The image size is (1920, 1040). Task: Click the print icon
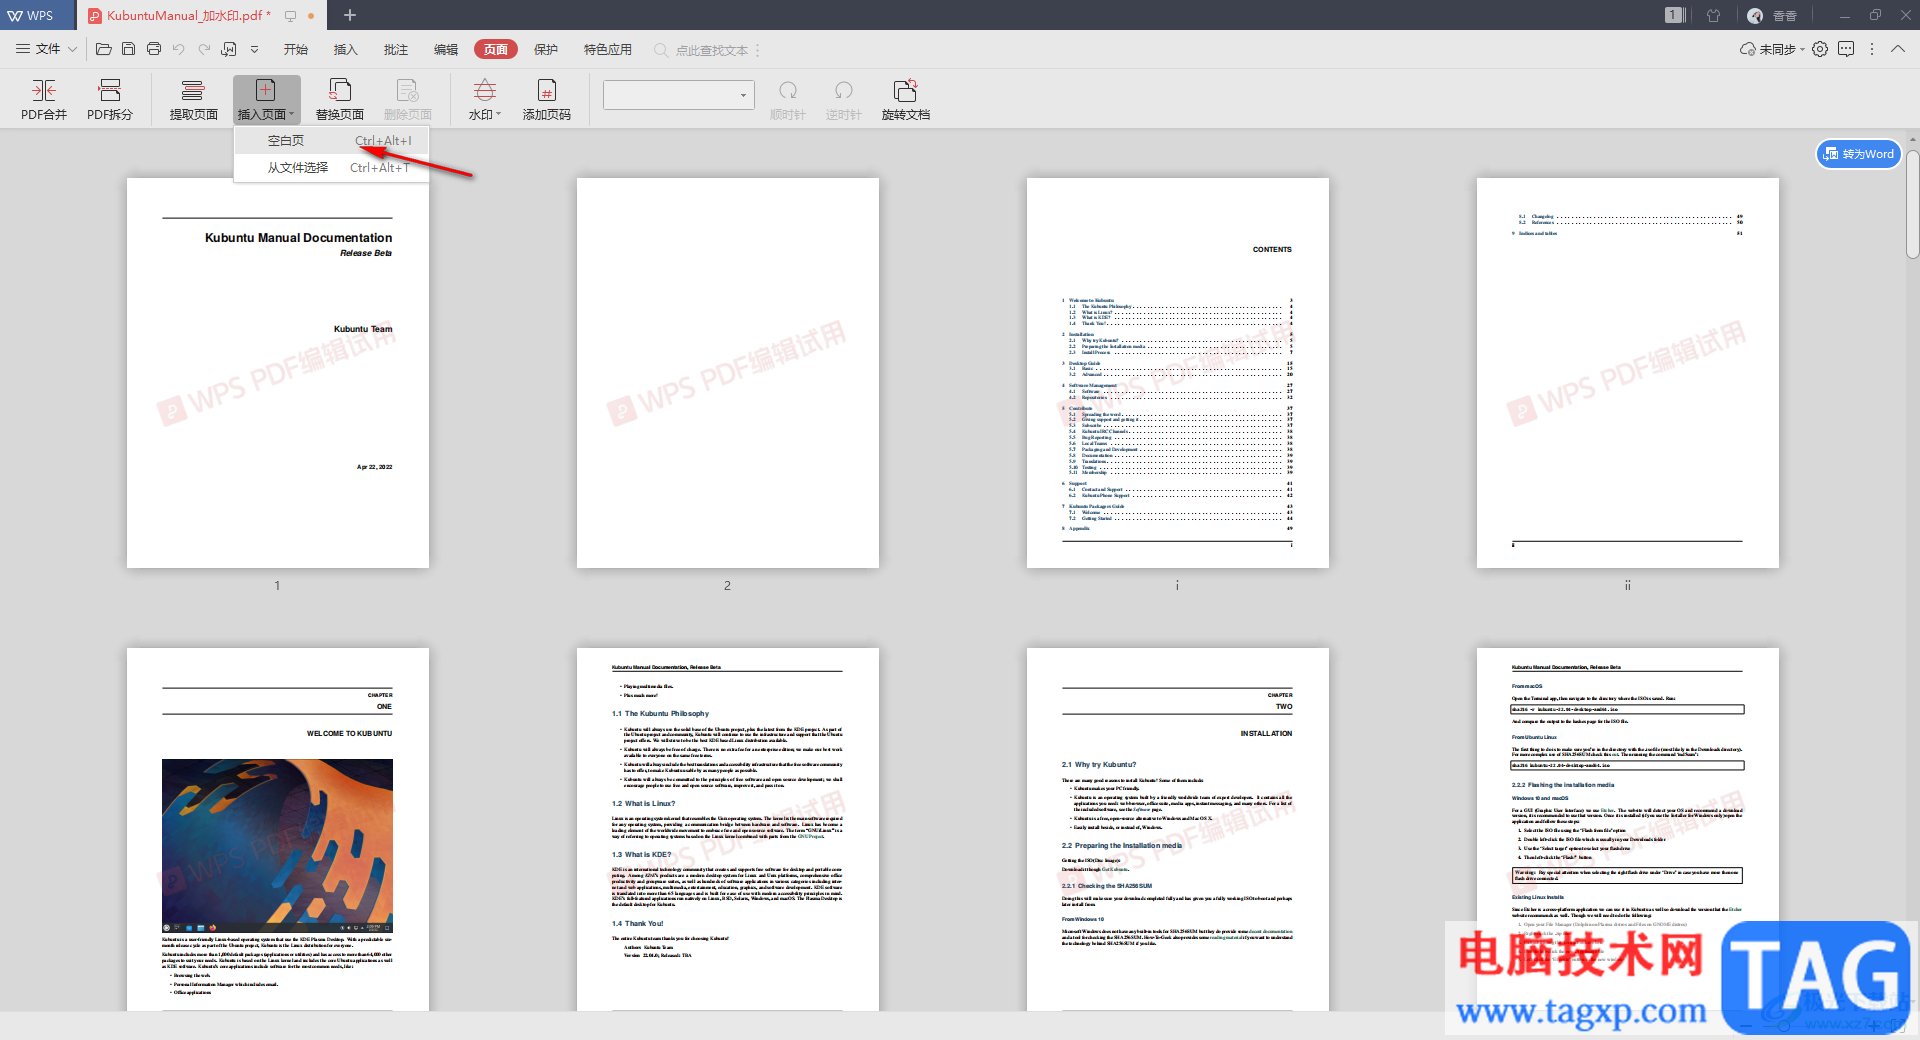[x=154, y=49]
